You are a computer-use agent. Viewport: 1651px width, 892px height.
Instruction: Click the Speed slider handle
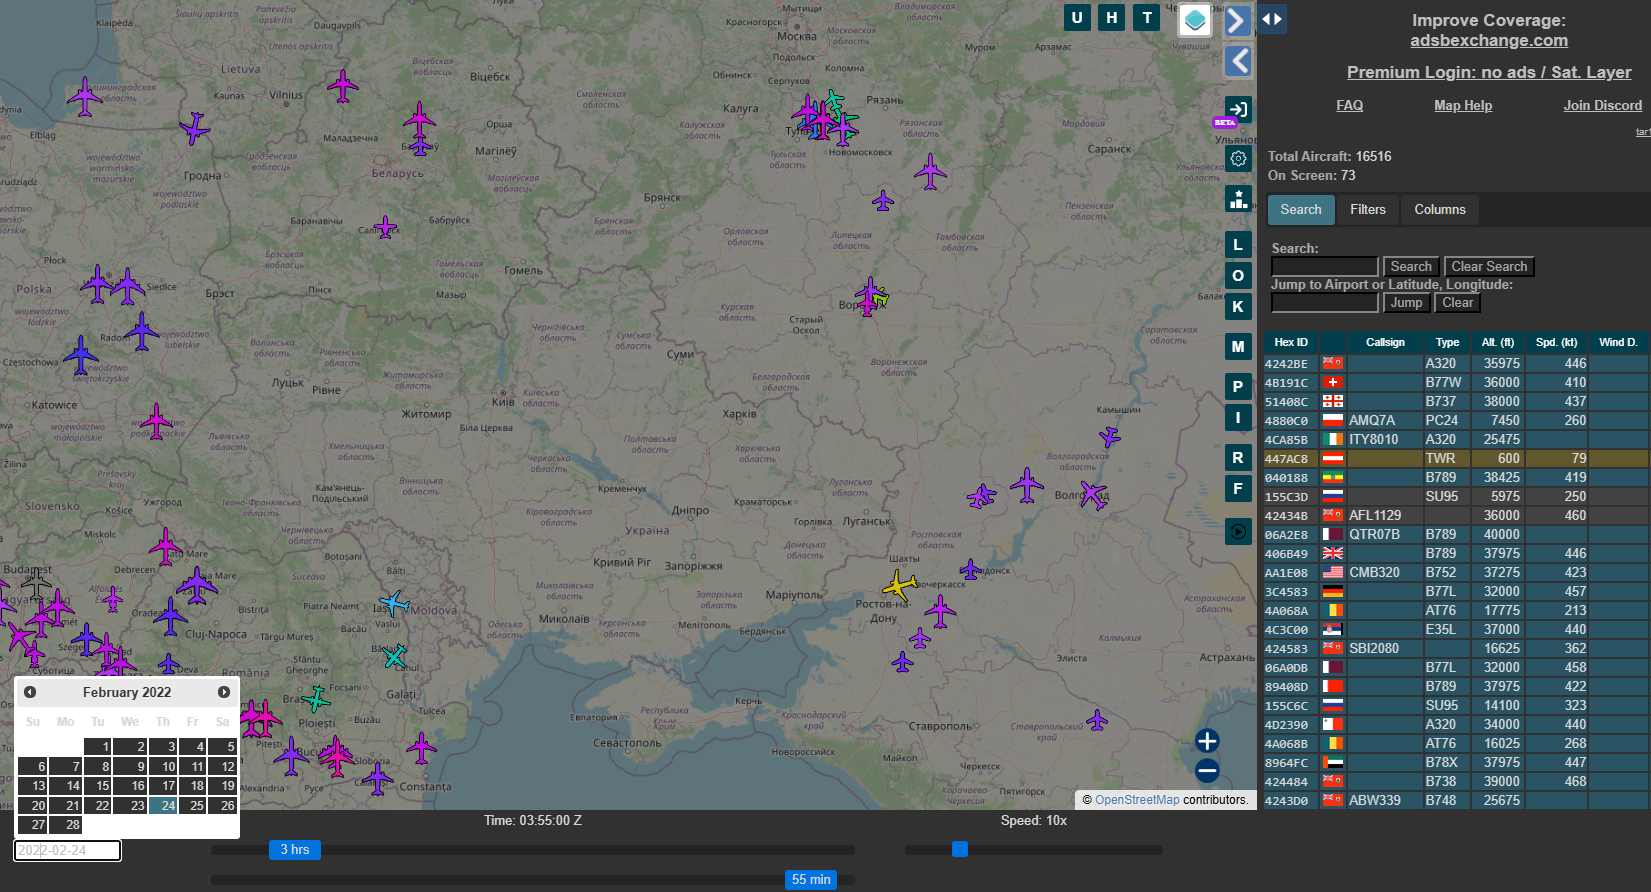click(960, 849)
